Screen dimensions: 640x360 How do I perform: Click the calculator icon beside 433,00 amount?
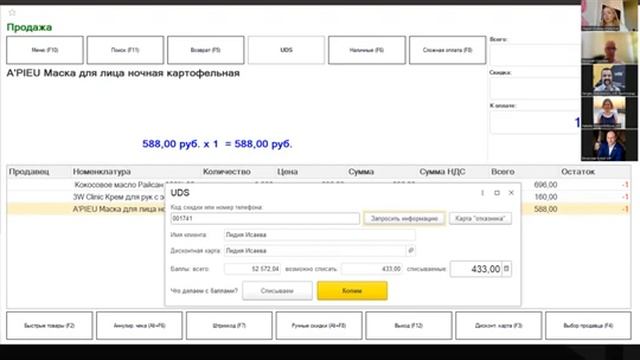(507, 269)
